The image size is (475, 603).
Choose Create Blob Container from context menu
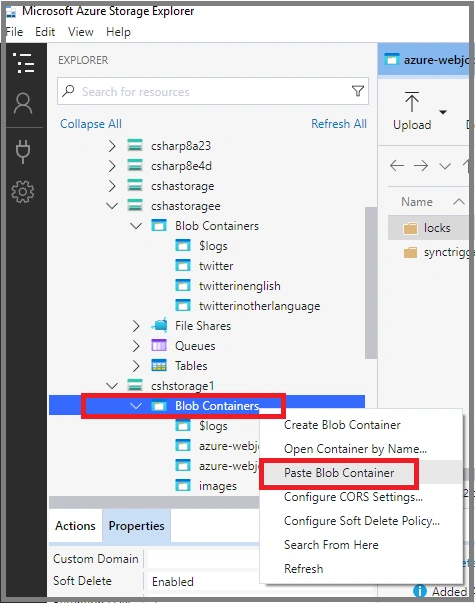coord(361,425)
